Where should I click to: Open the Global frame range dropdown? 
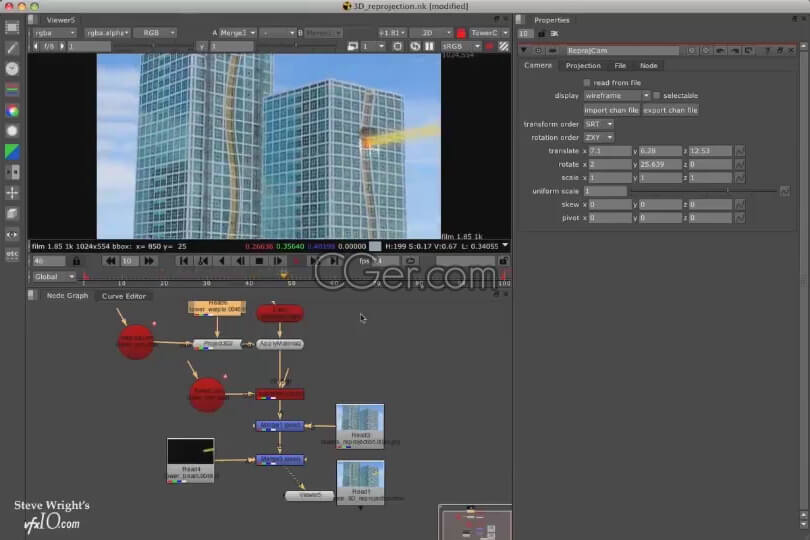[54, 276]
